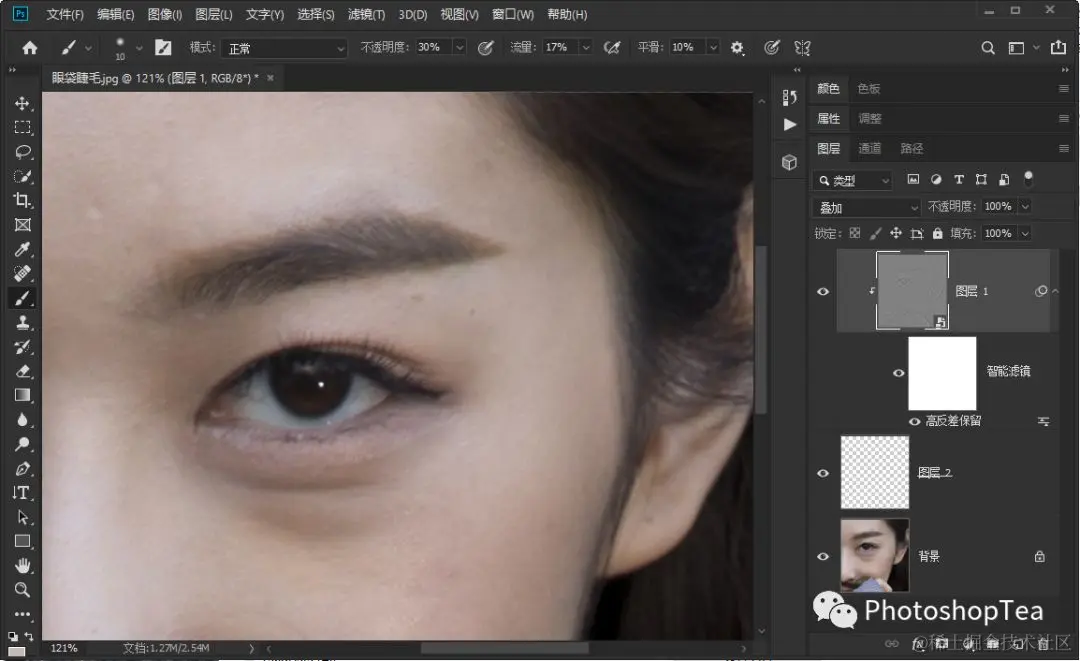This screenshot has width=1080, height=661.
Task: Open the search icon at top right
Action: tap(987, 48)
